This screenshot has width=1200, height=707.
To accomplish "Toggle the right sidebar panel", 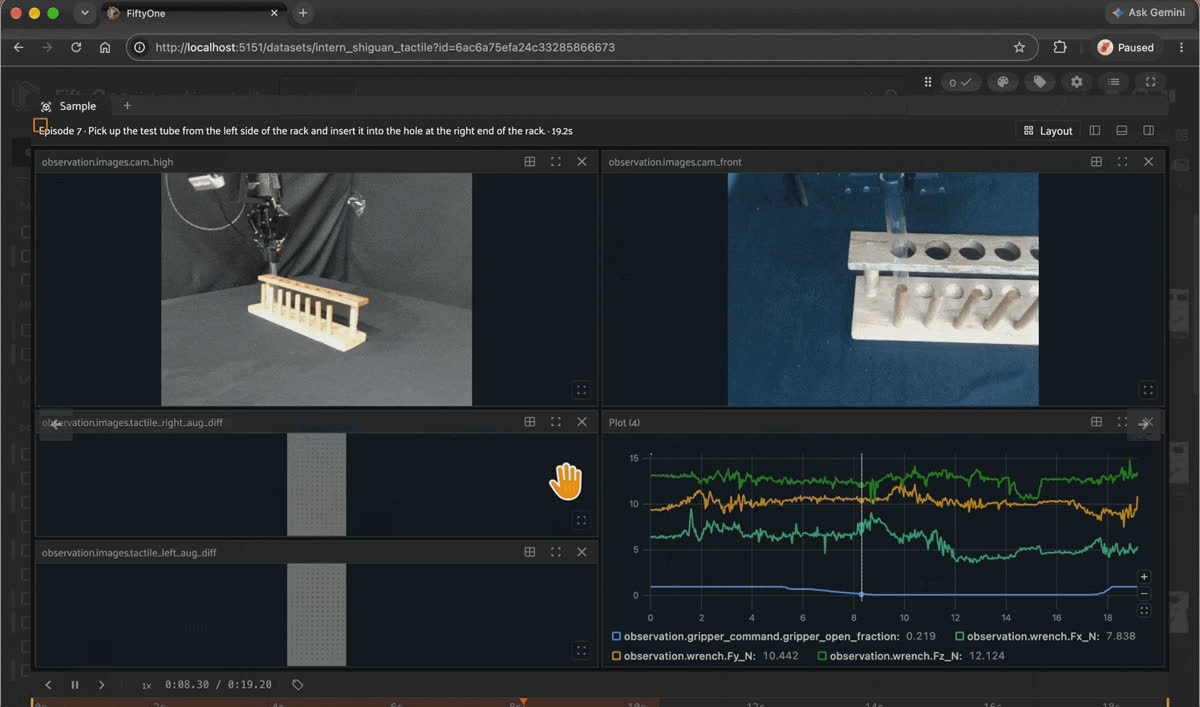I will click(x=1149, y=131).
